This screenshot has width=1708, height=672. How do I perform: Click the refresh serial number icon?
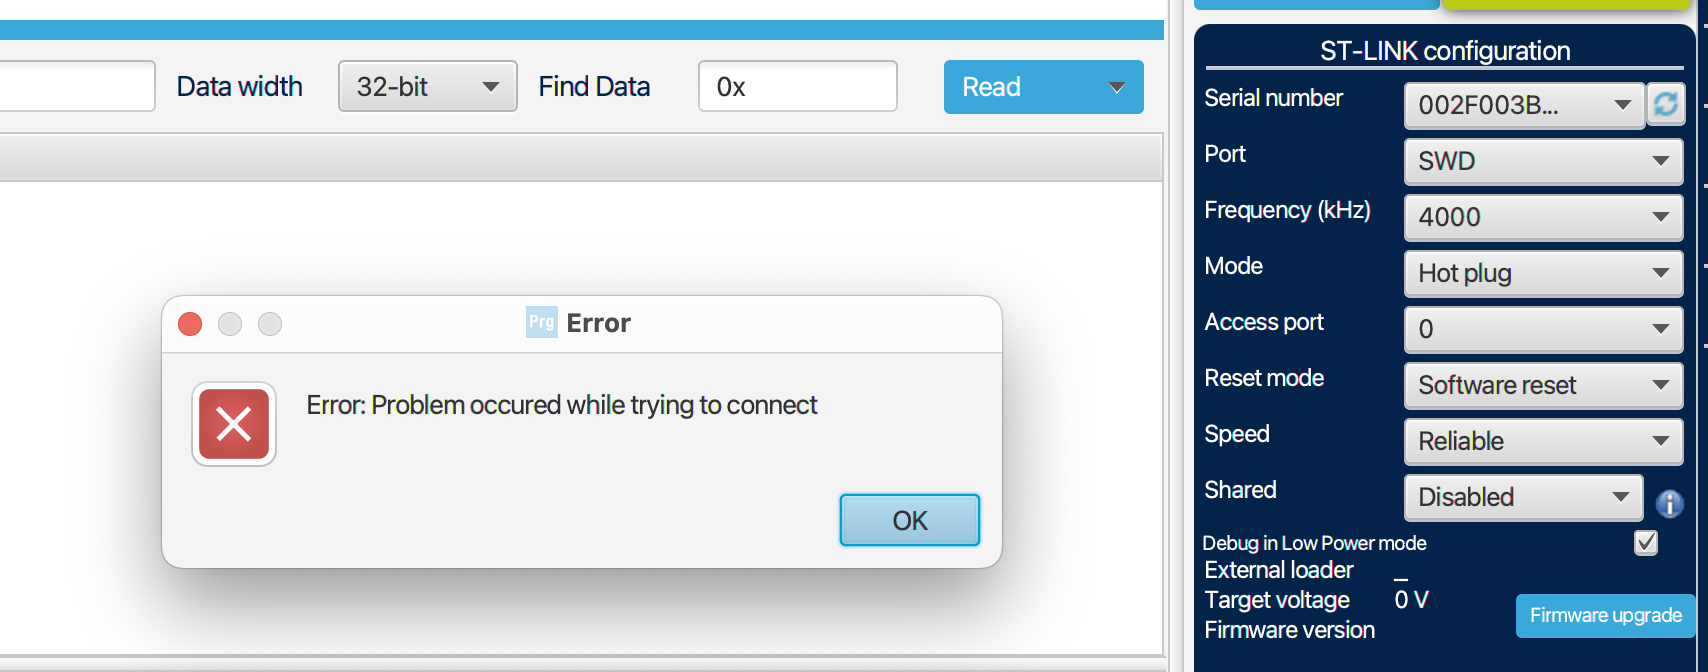[x=1665, y=104]
